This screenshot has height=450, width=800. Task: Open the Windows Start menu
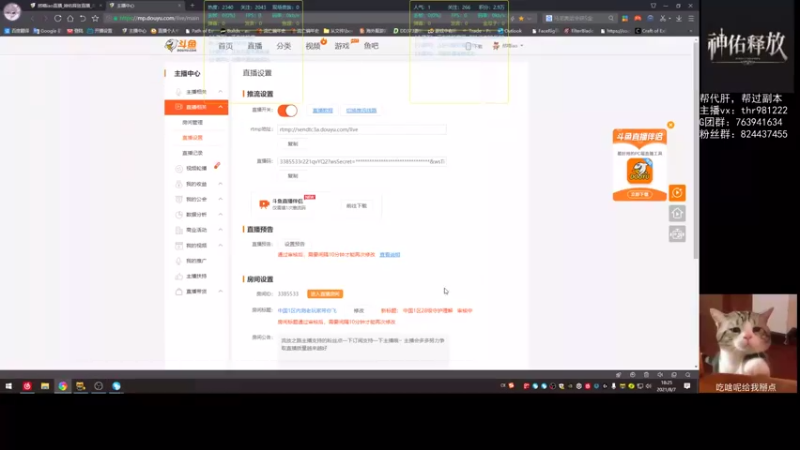(9, 386)
